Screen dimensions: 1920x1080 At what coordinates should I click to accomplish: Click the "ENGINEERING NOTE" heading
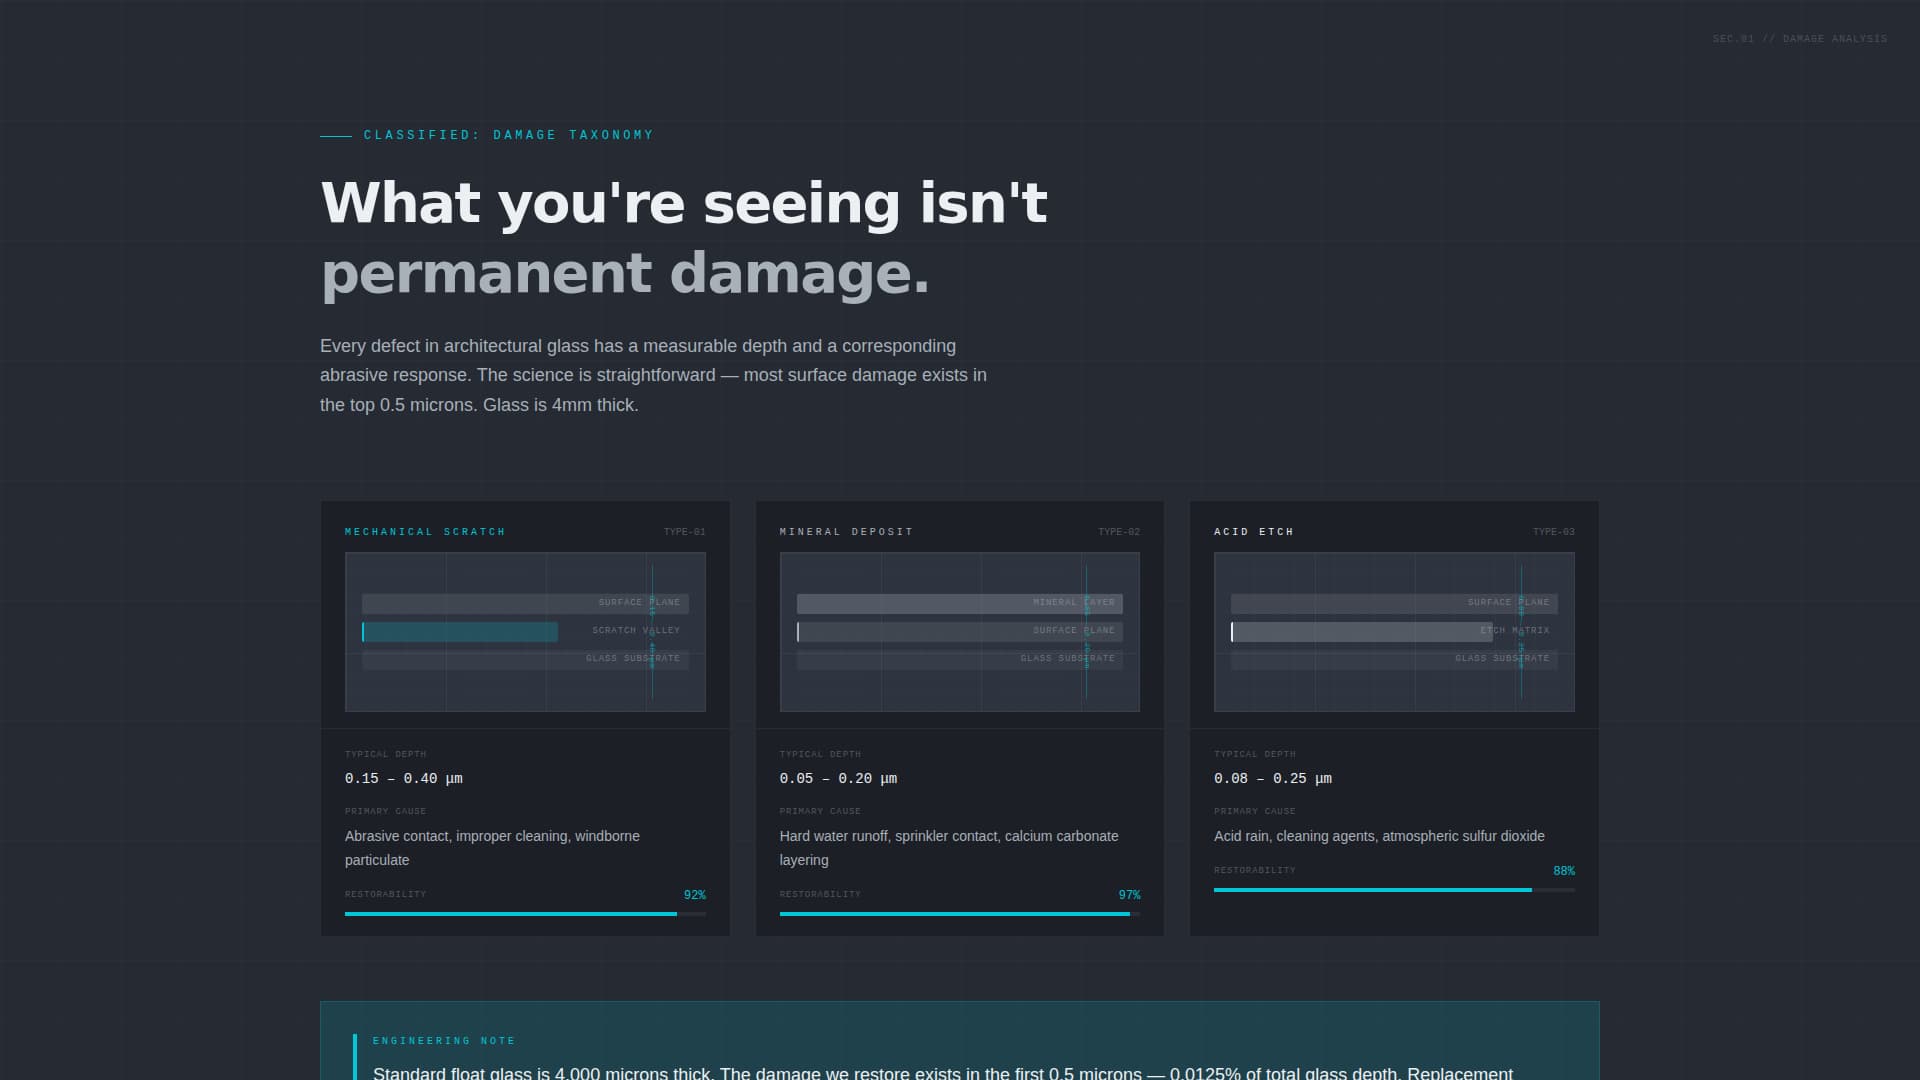click(x=444, y=1041)
